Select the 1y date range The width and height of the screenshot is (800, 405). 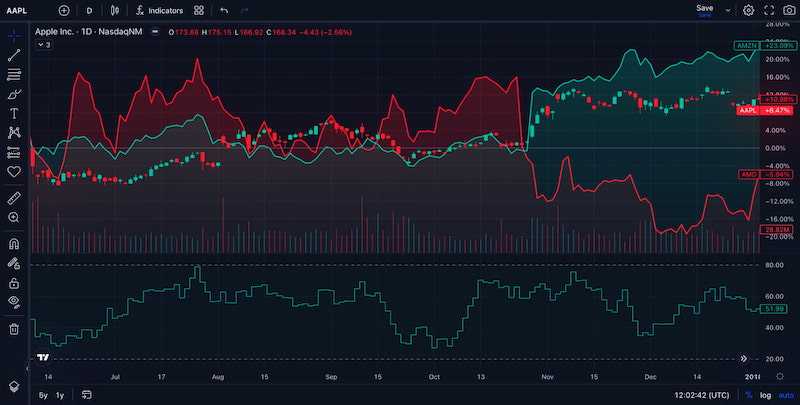pos(60,395)
